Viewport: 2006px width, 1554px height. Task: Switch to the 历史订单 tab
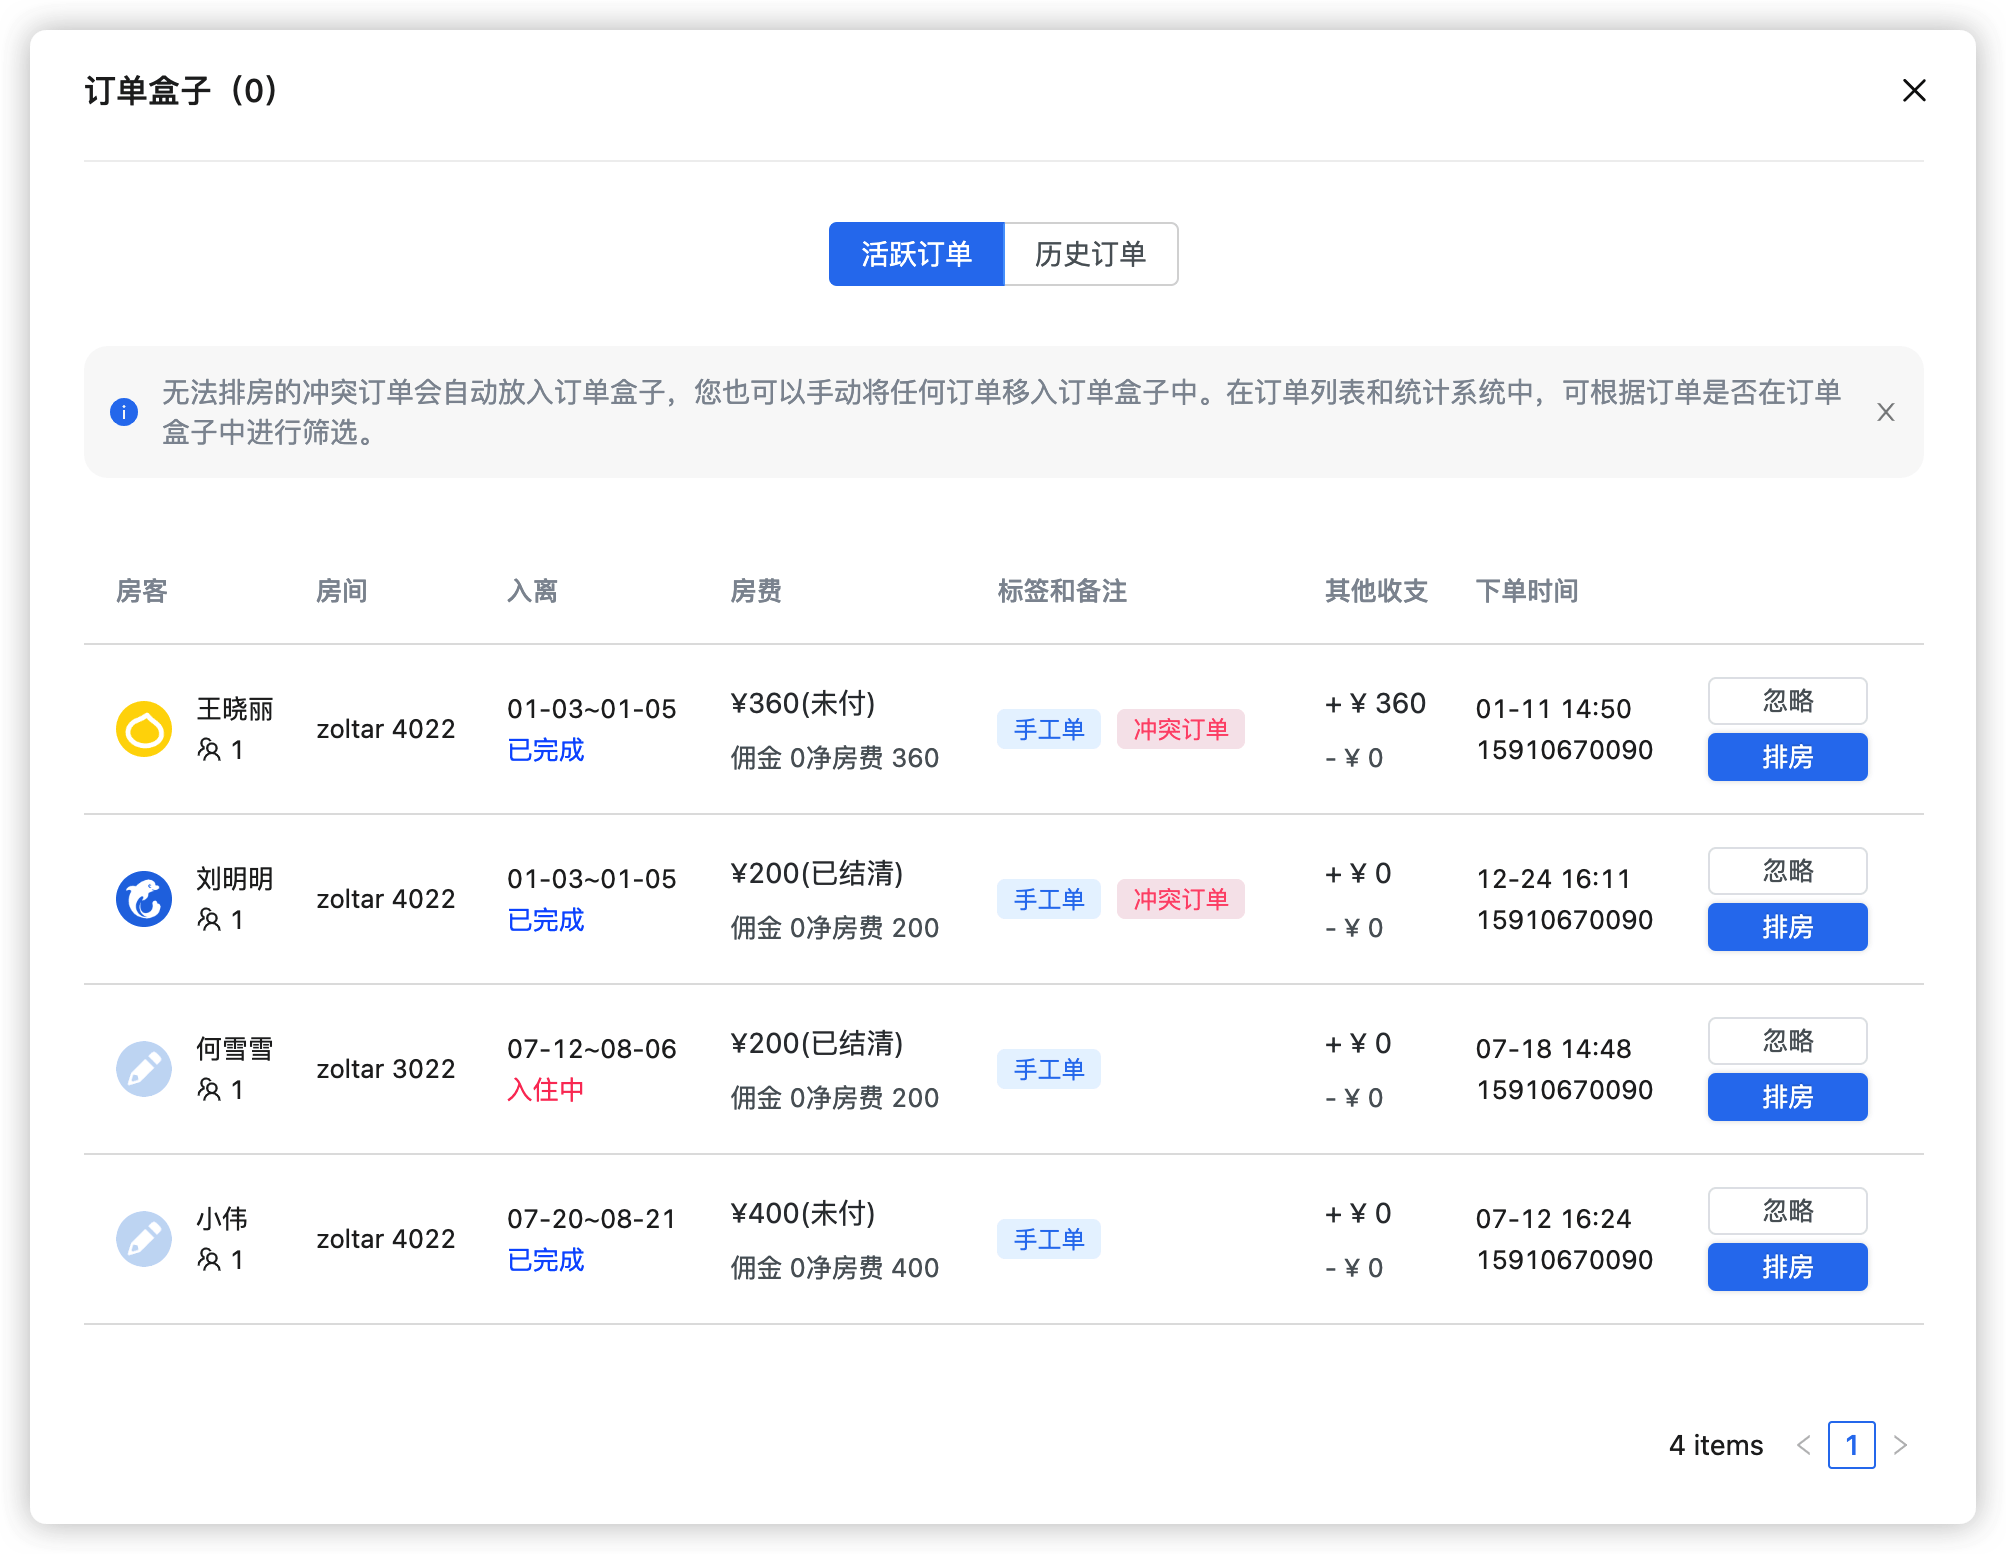(1090, 254)
